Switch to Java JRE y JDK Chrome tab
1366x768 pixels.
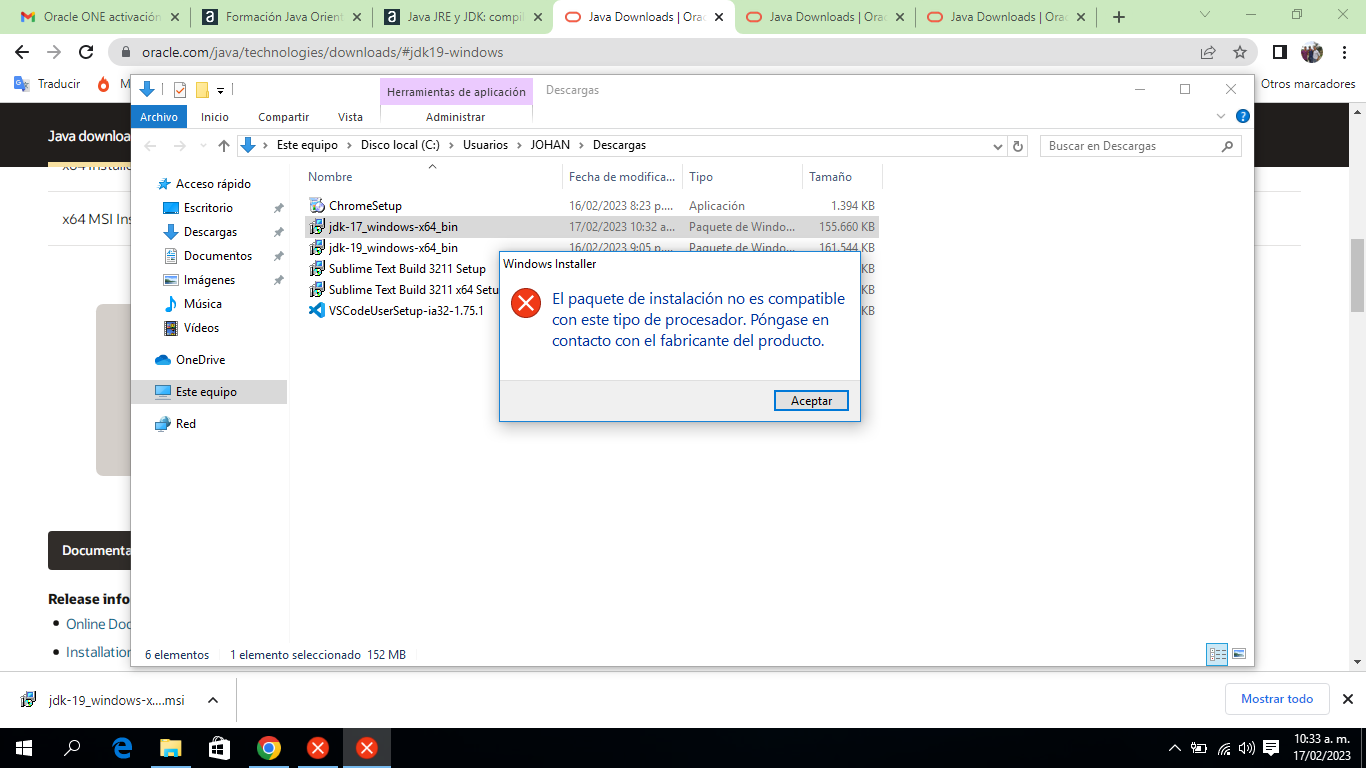(463, 17)
